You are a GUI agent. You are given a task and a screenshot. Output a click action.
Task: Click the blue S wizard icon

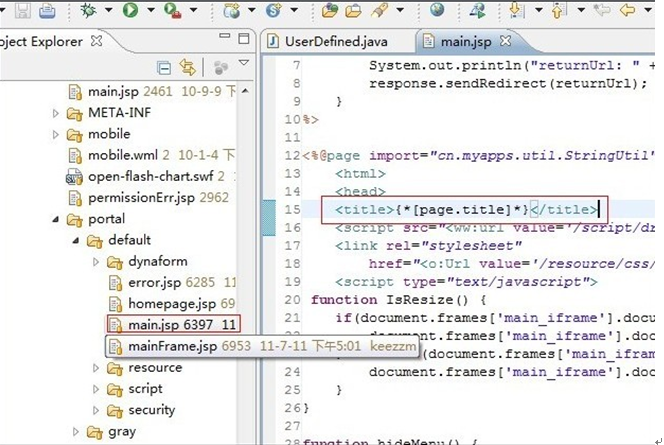(274, 10)
